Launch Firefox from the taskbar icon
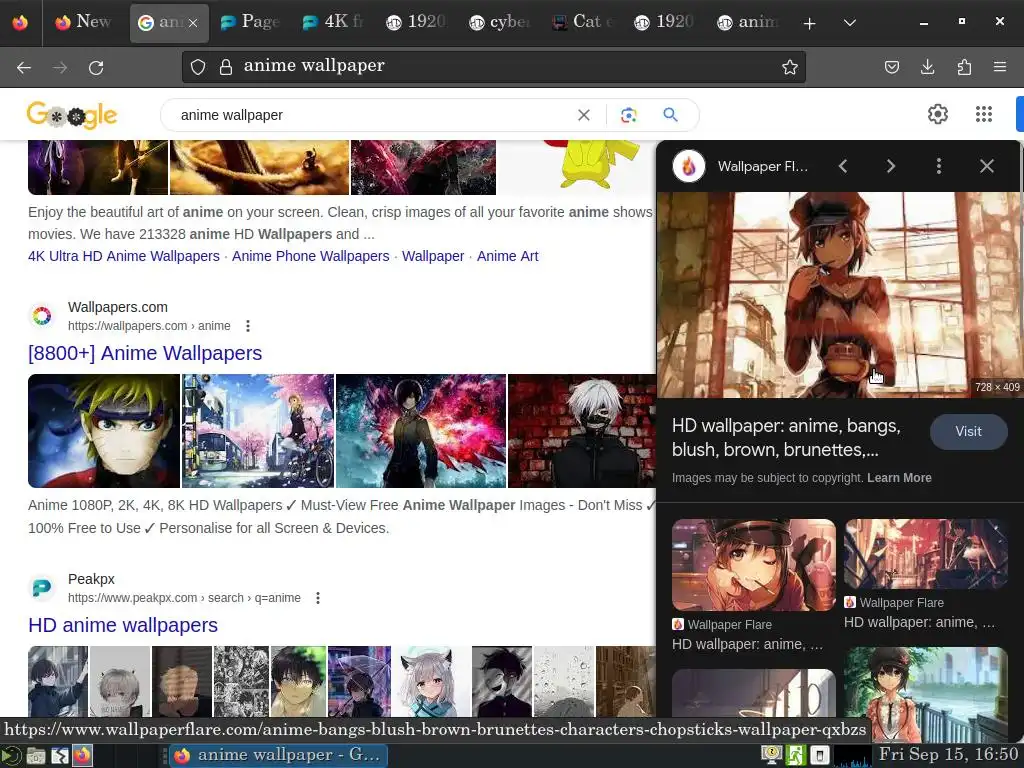The height and width of the screenshot is (768, 1024). [82, 756]
